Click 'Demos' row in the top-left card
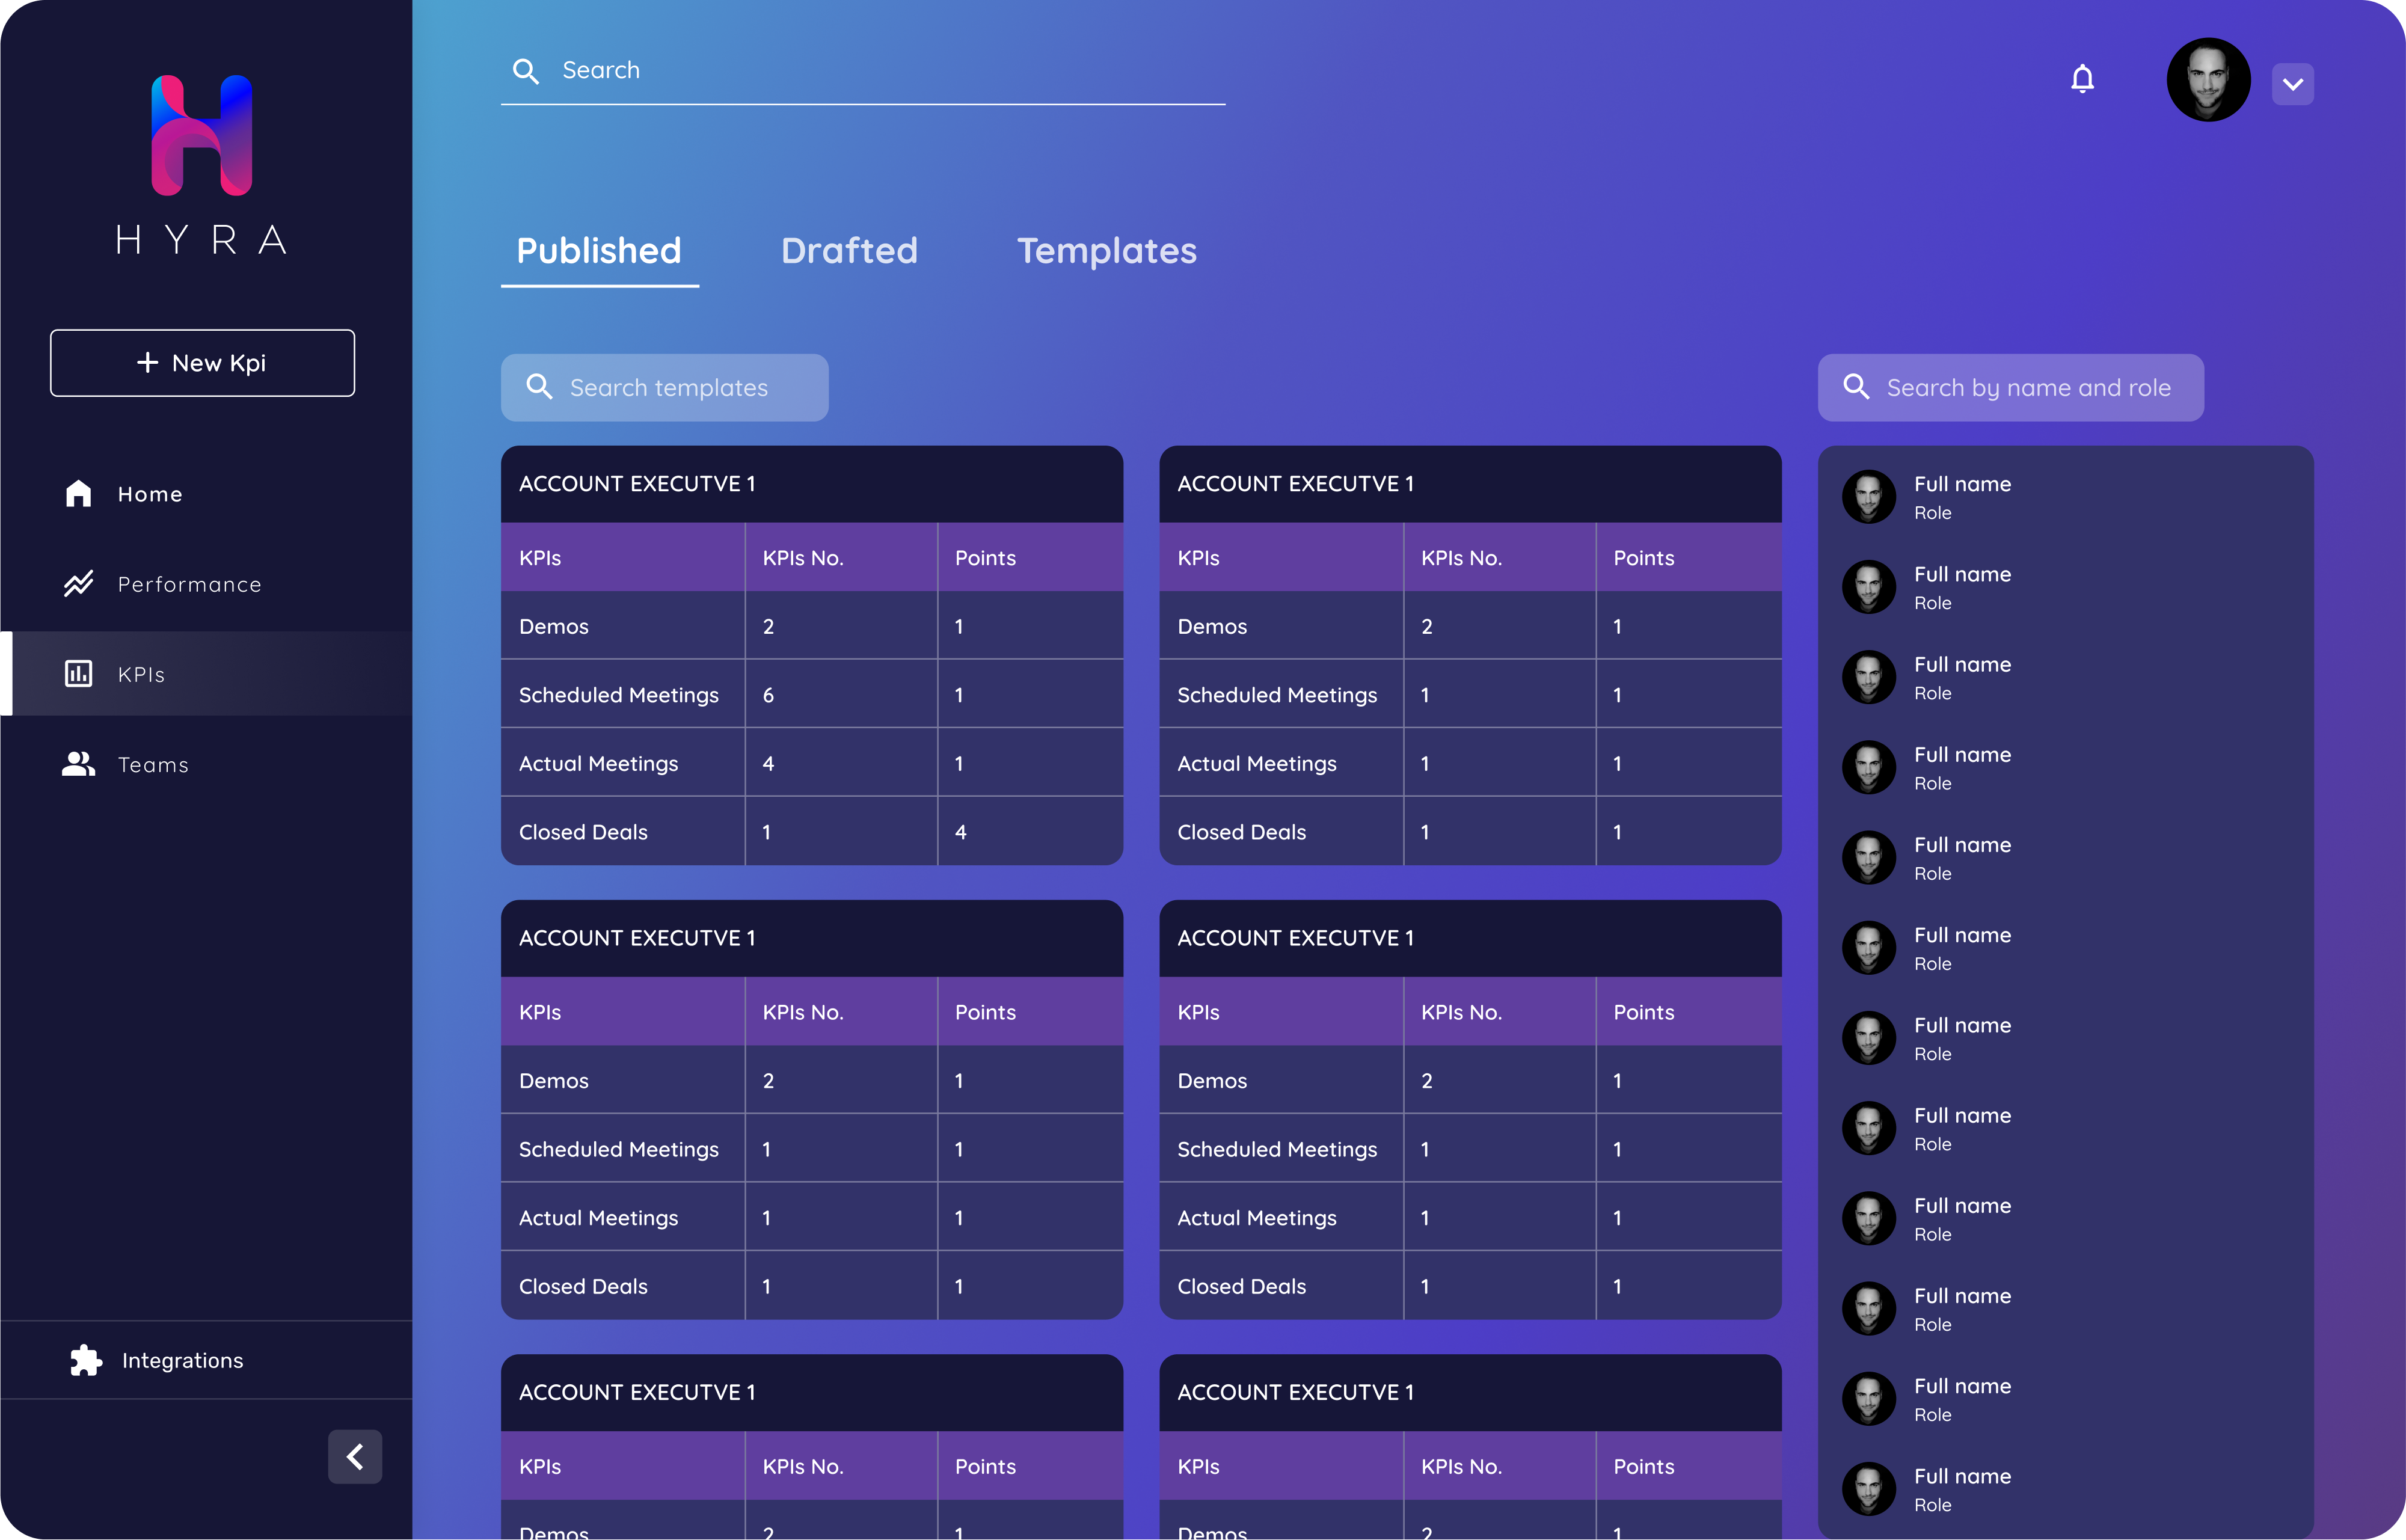2406x1540 pixels. click(x=812, y=626)
